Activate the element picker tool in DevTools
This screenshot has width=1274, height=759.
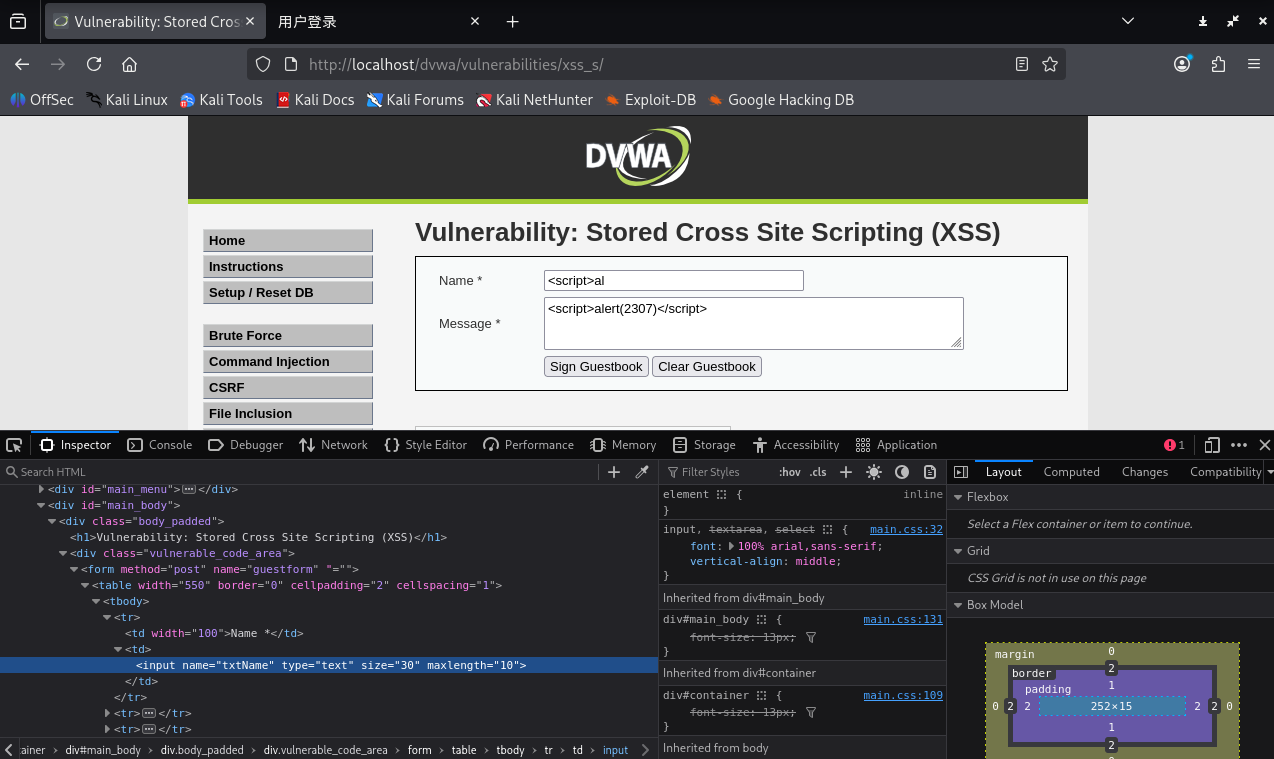(x=14, y=445)
